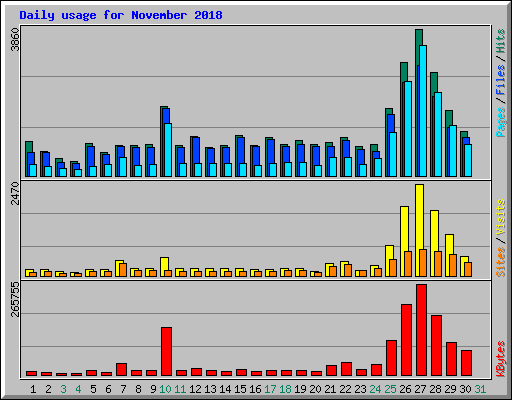Click the red KBytes bar for day 25

[391, 358]
